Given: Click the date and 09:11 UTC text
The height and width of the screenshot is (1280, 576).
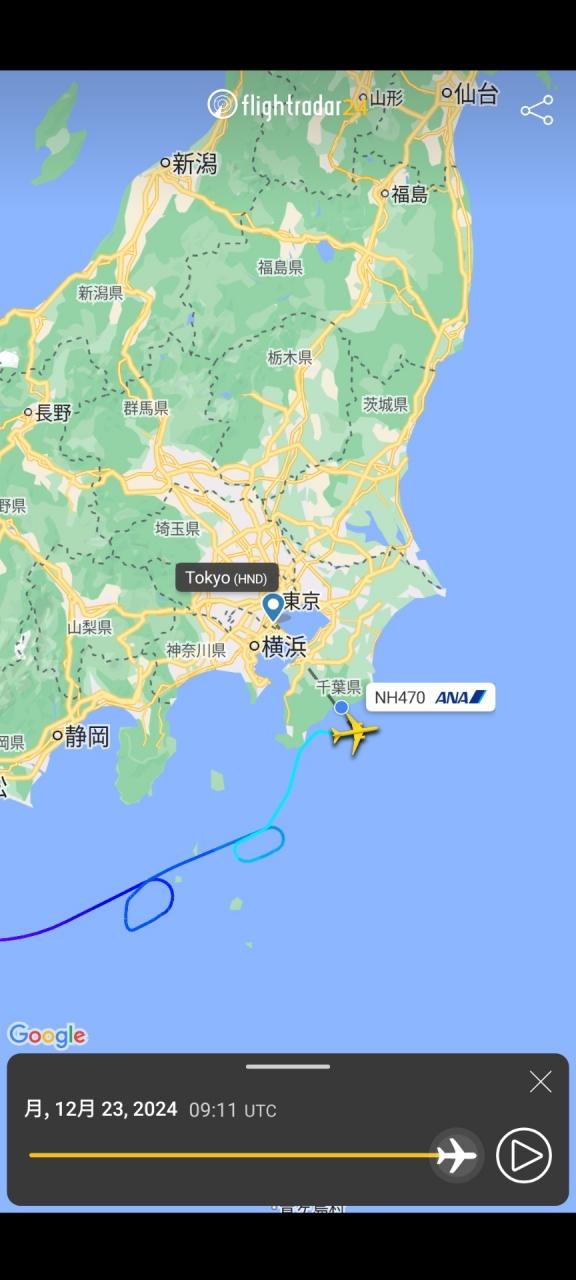Looking at the screenshot, I should tap(150, 1109).
